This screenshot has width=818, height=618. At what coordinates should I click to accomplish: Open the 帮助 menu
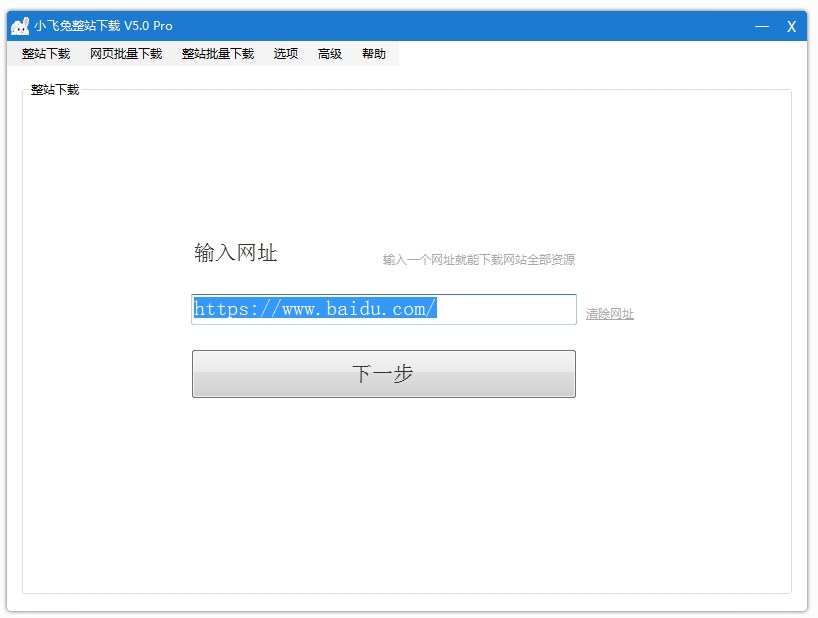(x=374, y=54)
